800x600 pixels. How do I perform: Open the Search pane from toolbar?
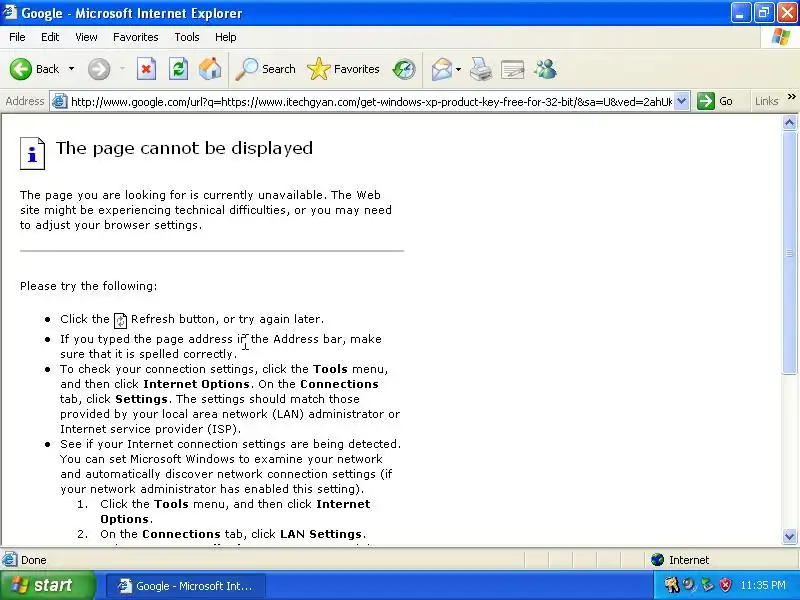[265, 69]
